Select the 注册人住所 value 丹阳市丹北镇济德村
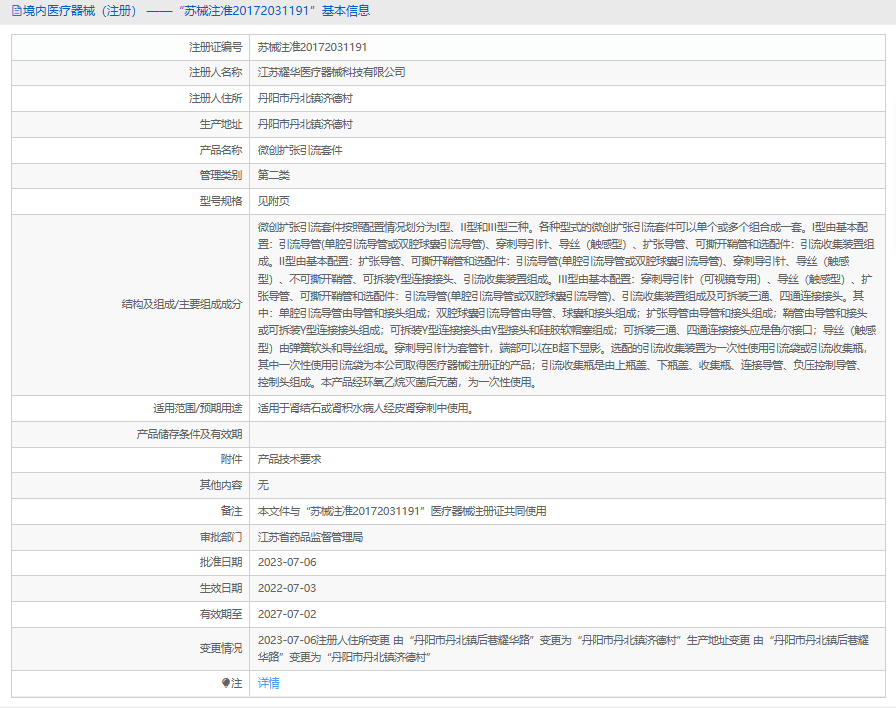This screenshot has height=708, width=896. pyautogui.click(x=305, y=98)
